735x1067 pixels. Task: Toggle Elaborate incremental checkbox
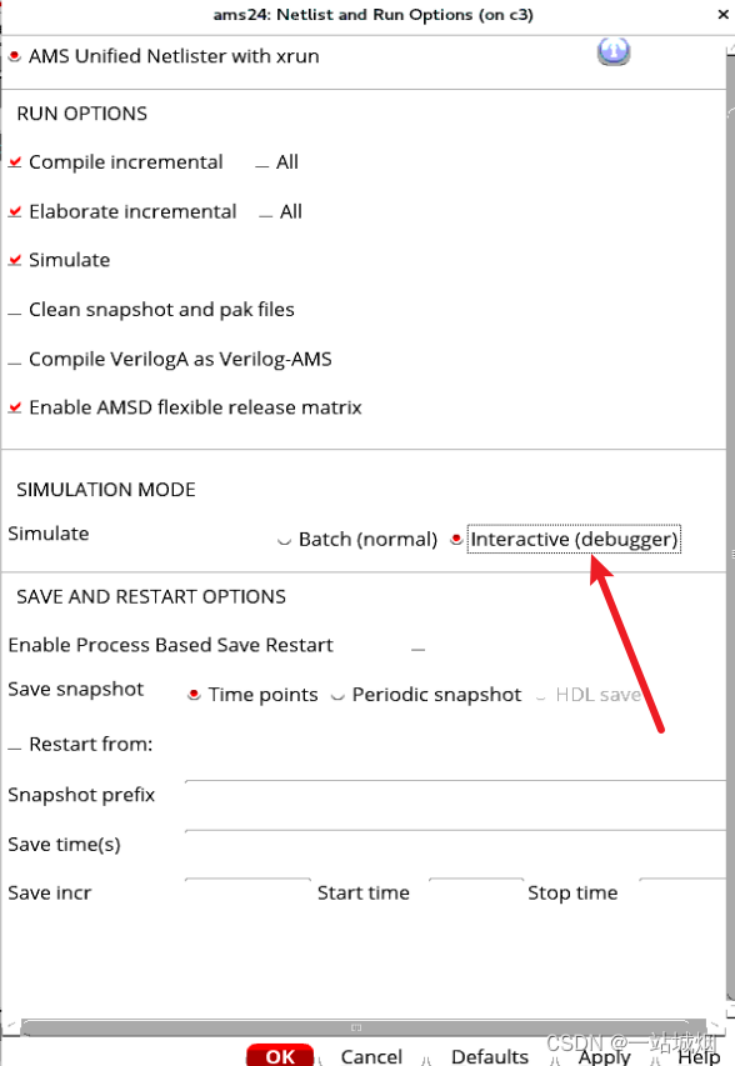(15, 212)
